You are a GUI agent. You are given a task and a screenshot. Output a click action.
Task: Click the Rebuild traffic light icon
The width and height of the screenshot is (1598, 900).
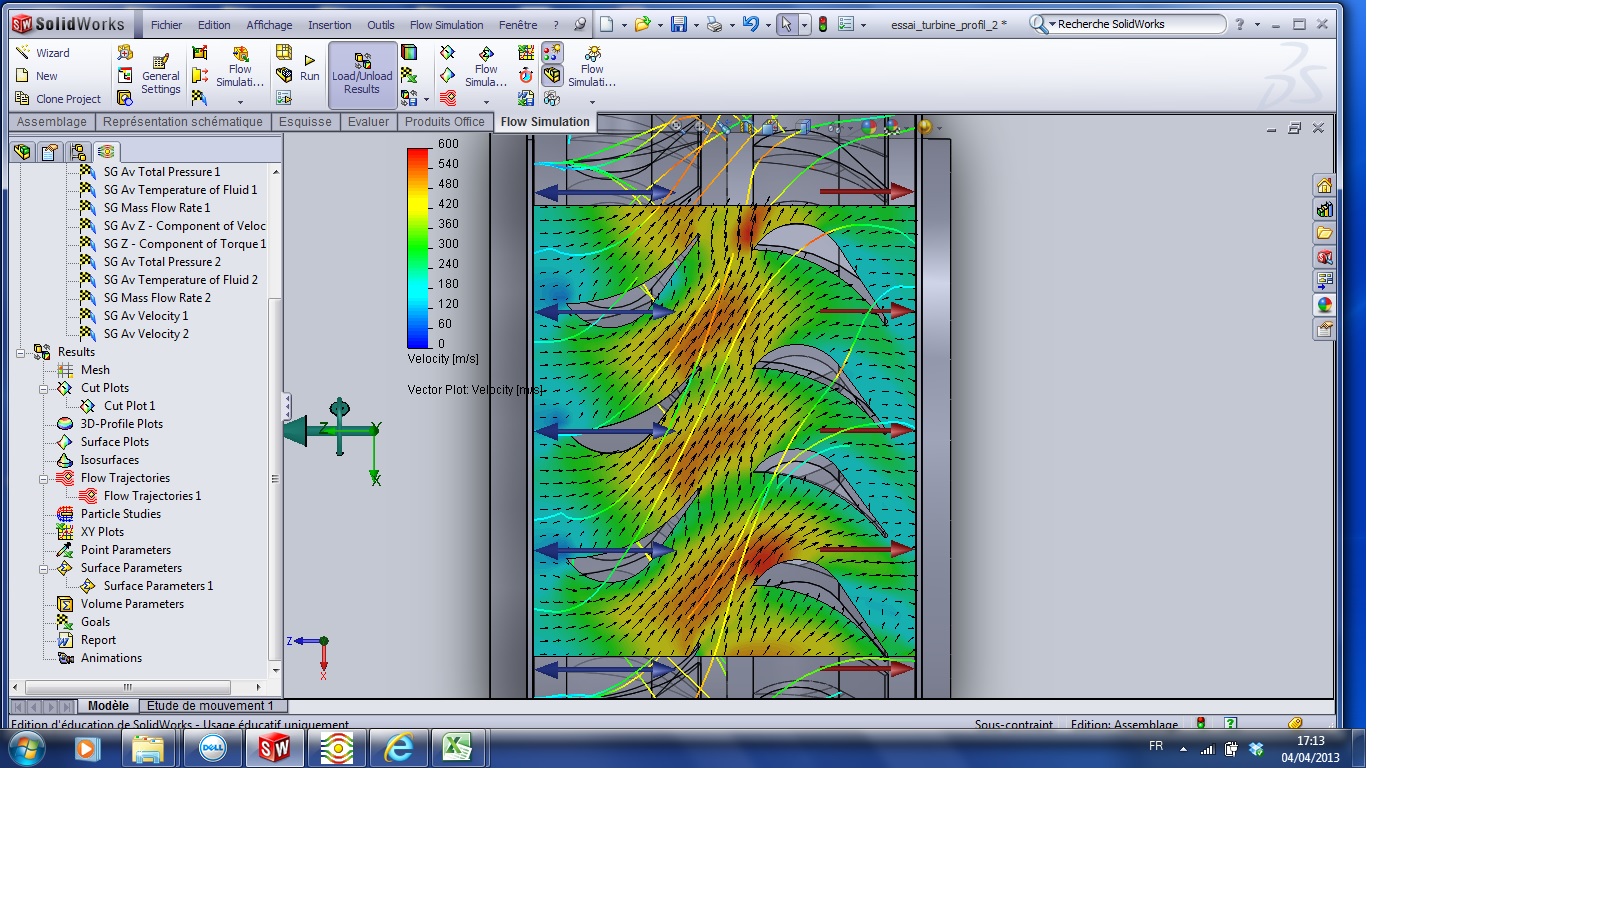[x=822, y=25]
